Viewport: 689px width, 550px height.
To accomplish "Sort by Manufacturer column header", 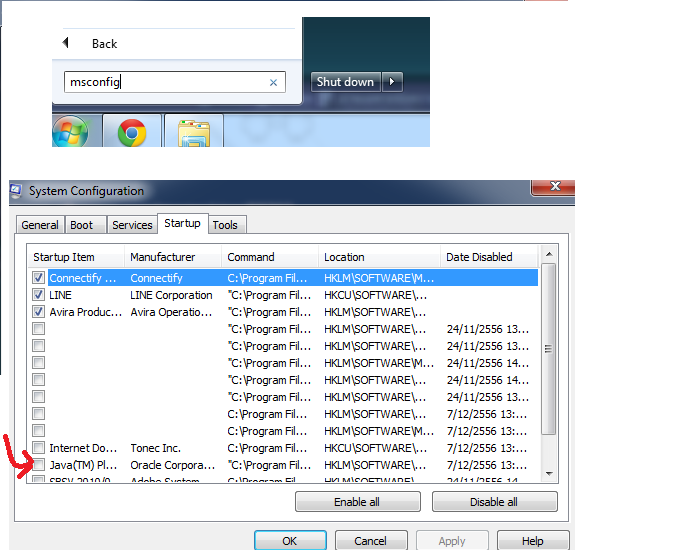I will click(173, 257).
